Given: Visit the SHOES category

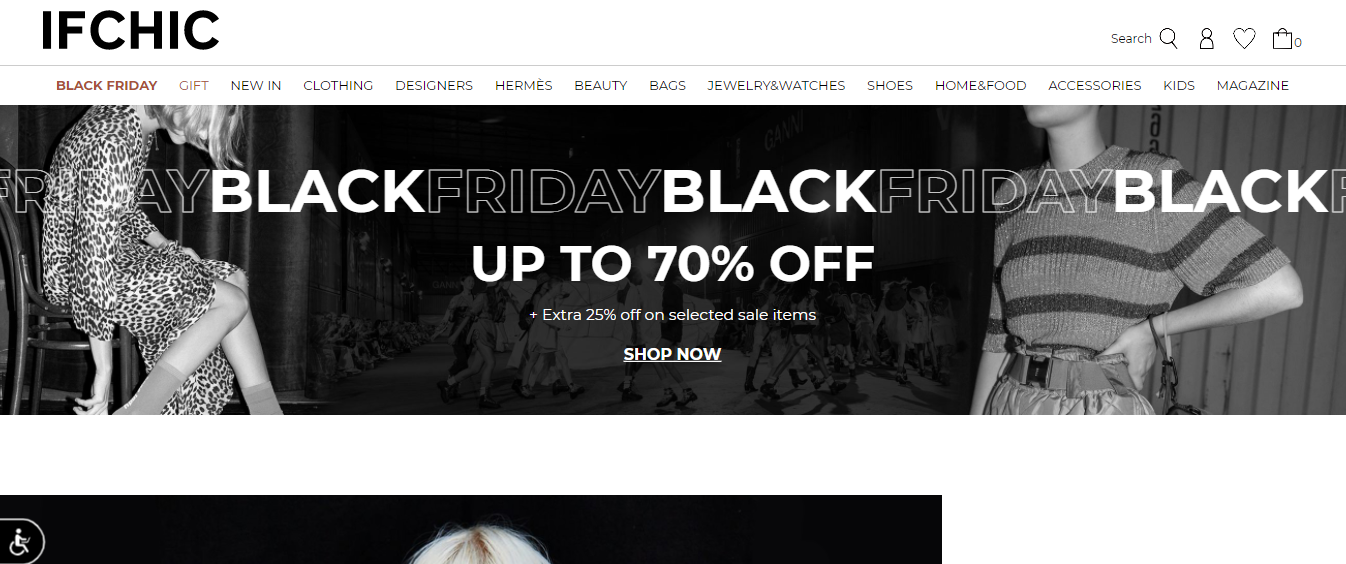Looking at the screenshot, I should pos(890,86).
